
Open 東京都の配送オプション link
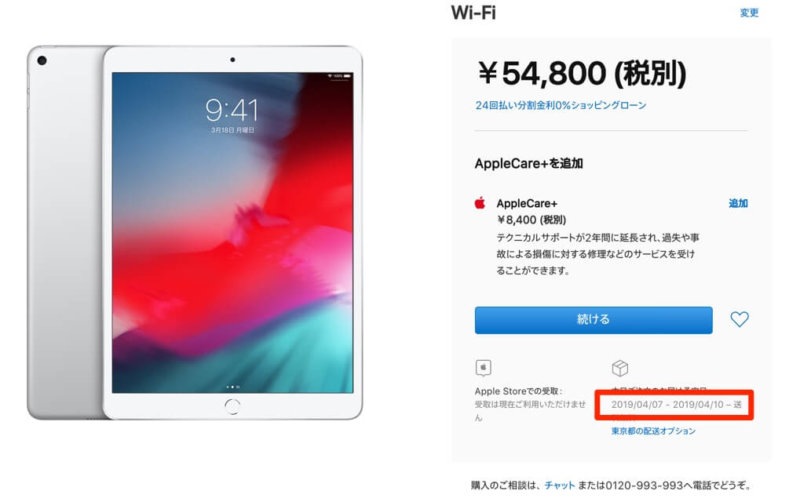(x=654, y=431)
